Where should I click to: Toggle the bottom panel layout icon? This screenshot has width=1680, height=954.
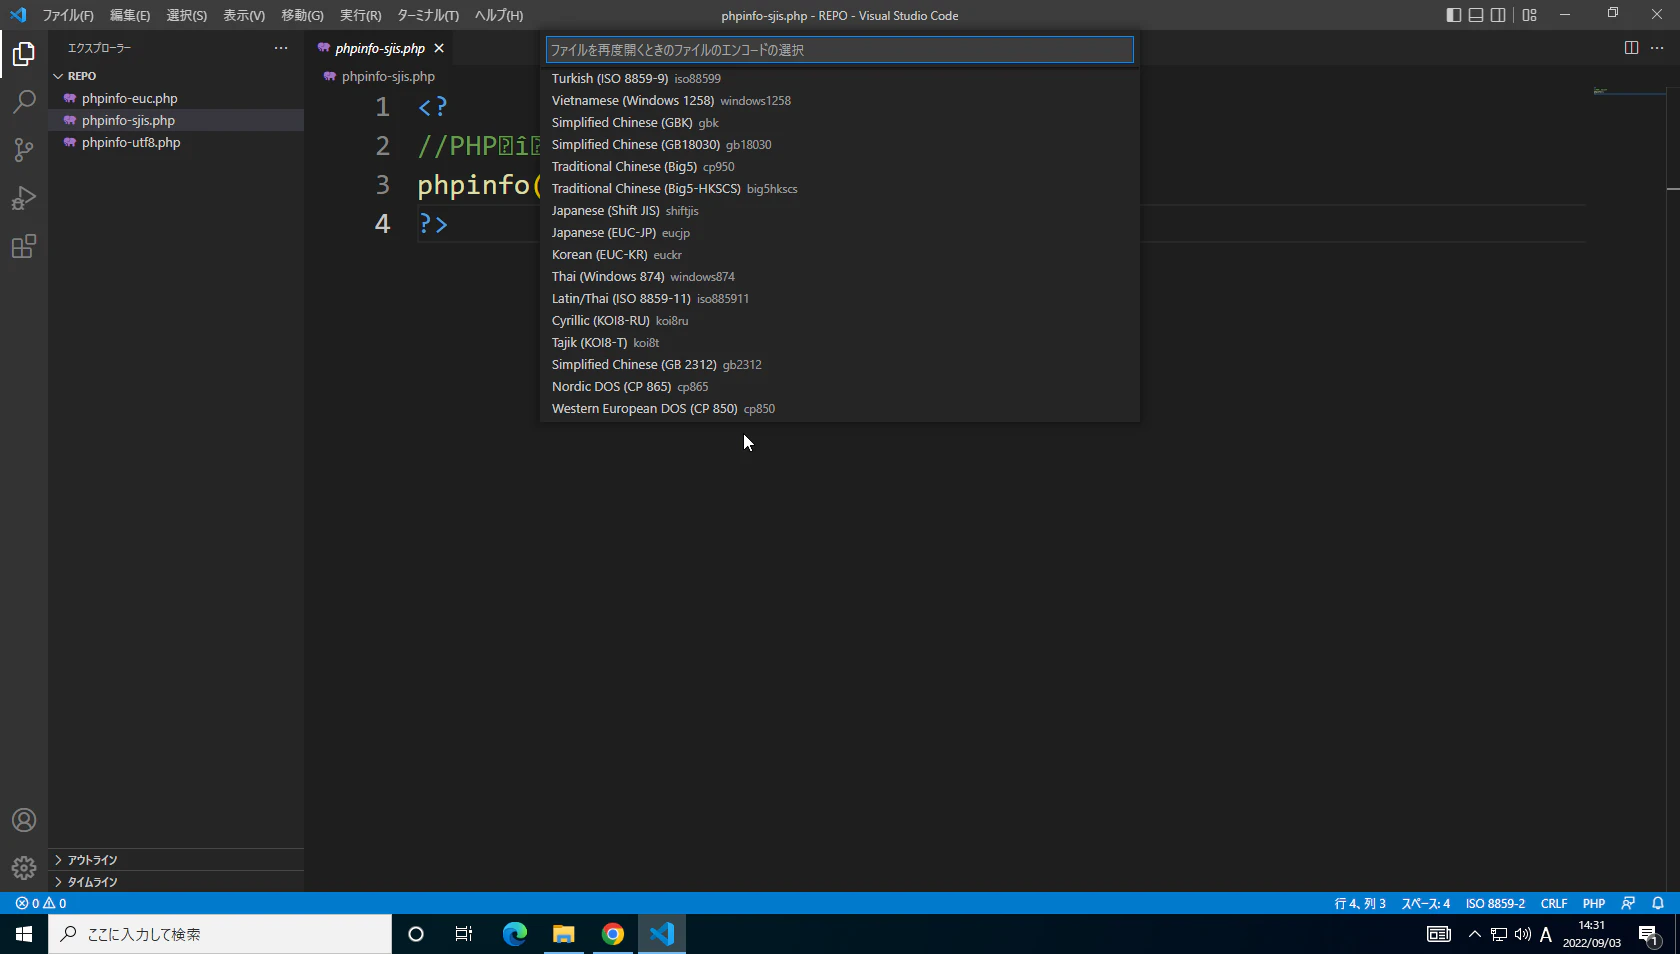click(1476, 15)
